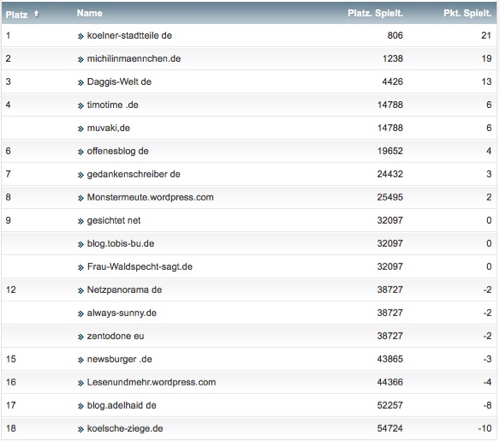
Task: Open the offenesblog de link
Action: pyautogui.click(x=118, y=151)
